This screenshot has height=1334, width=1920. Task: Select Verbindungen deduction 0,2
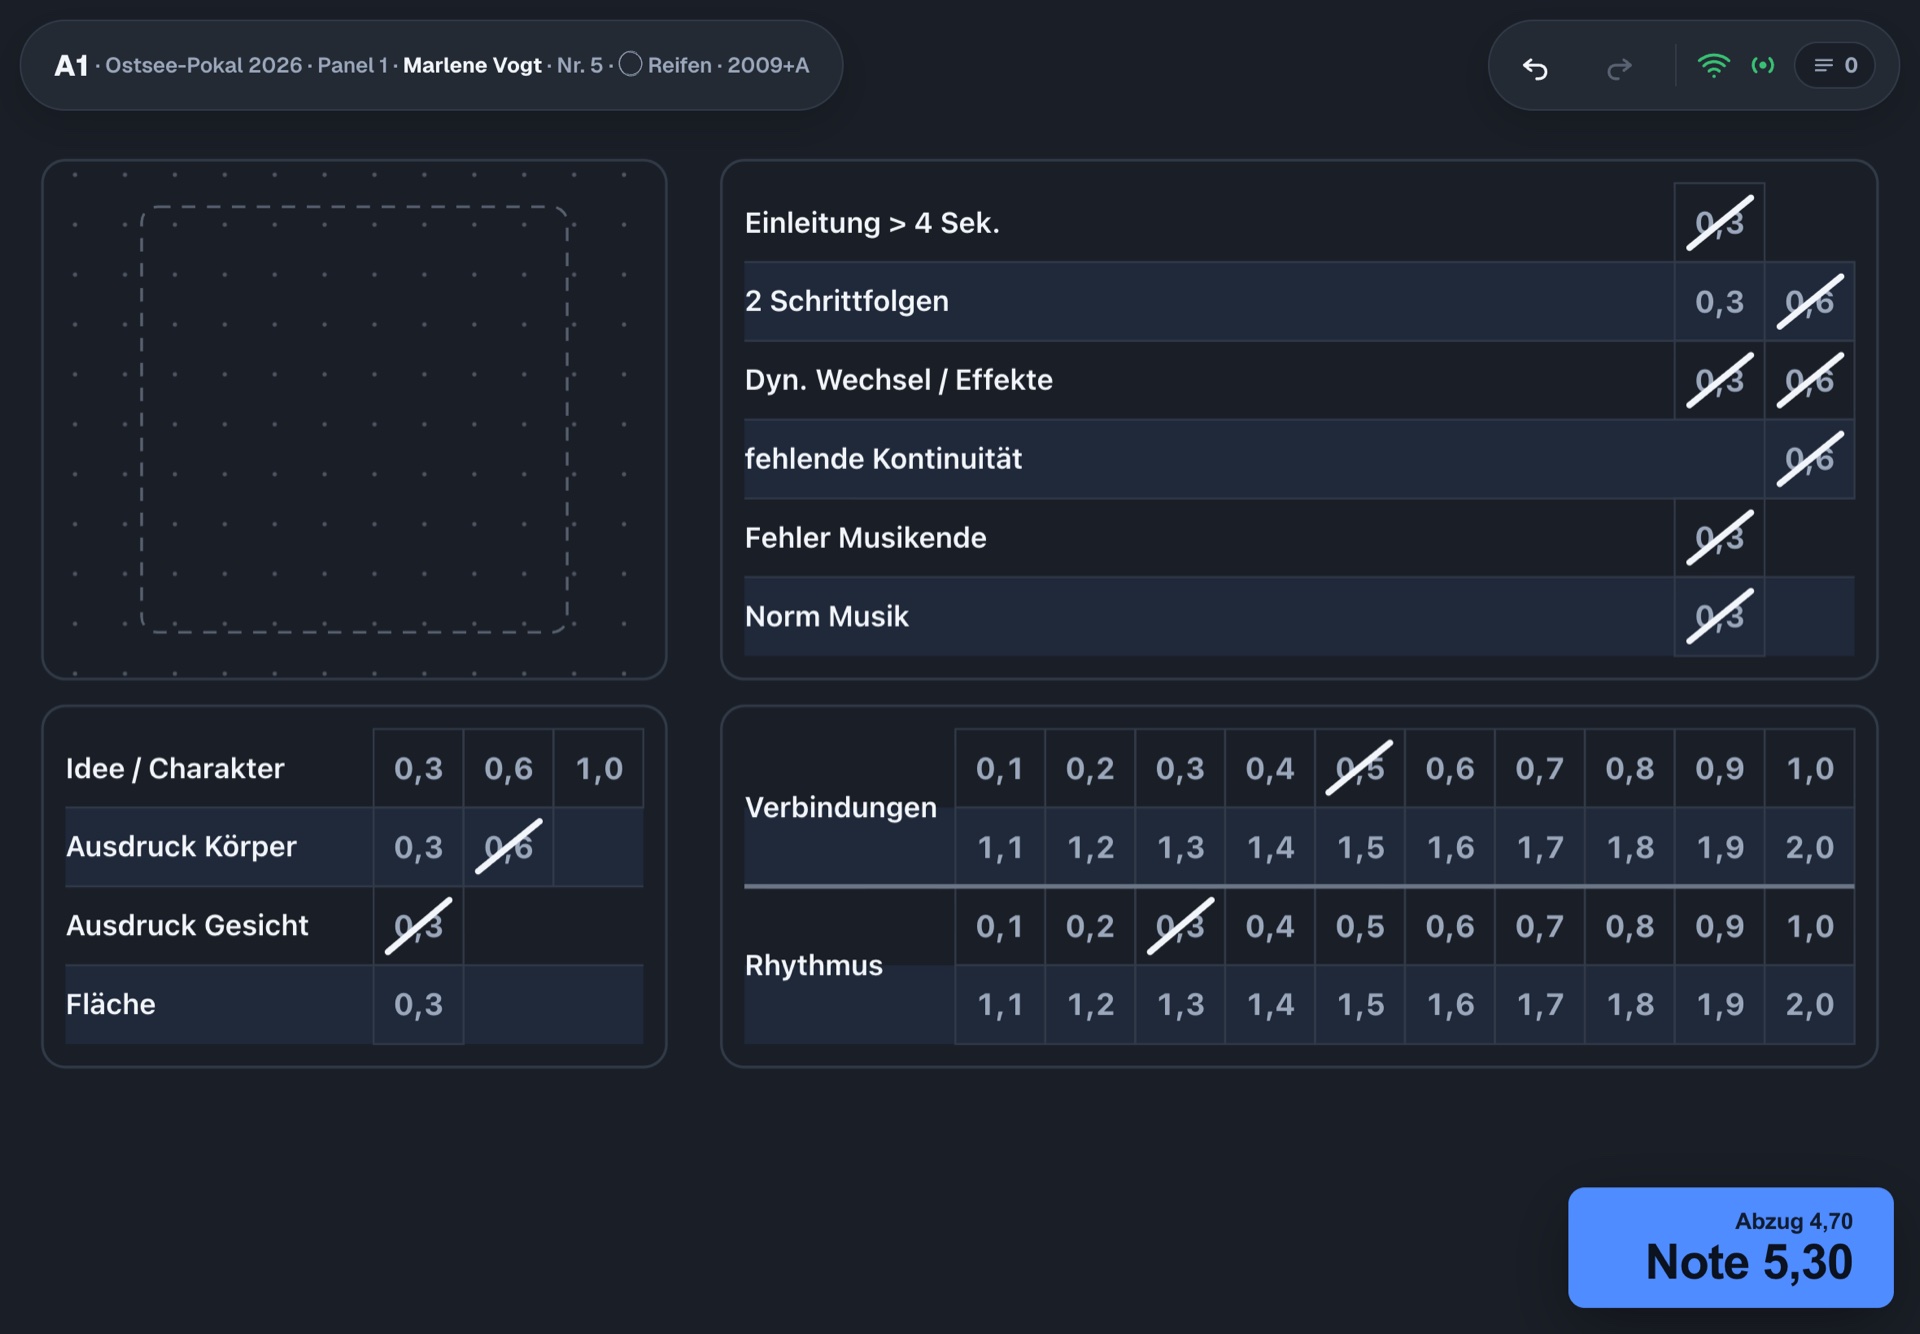click(x=1090, y=768)
